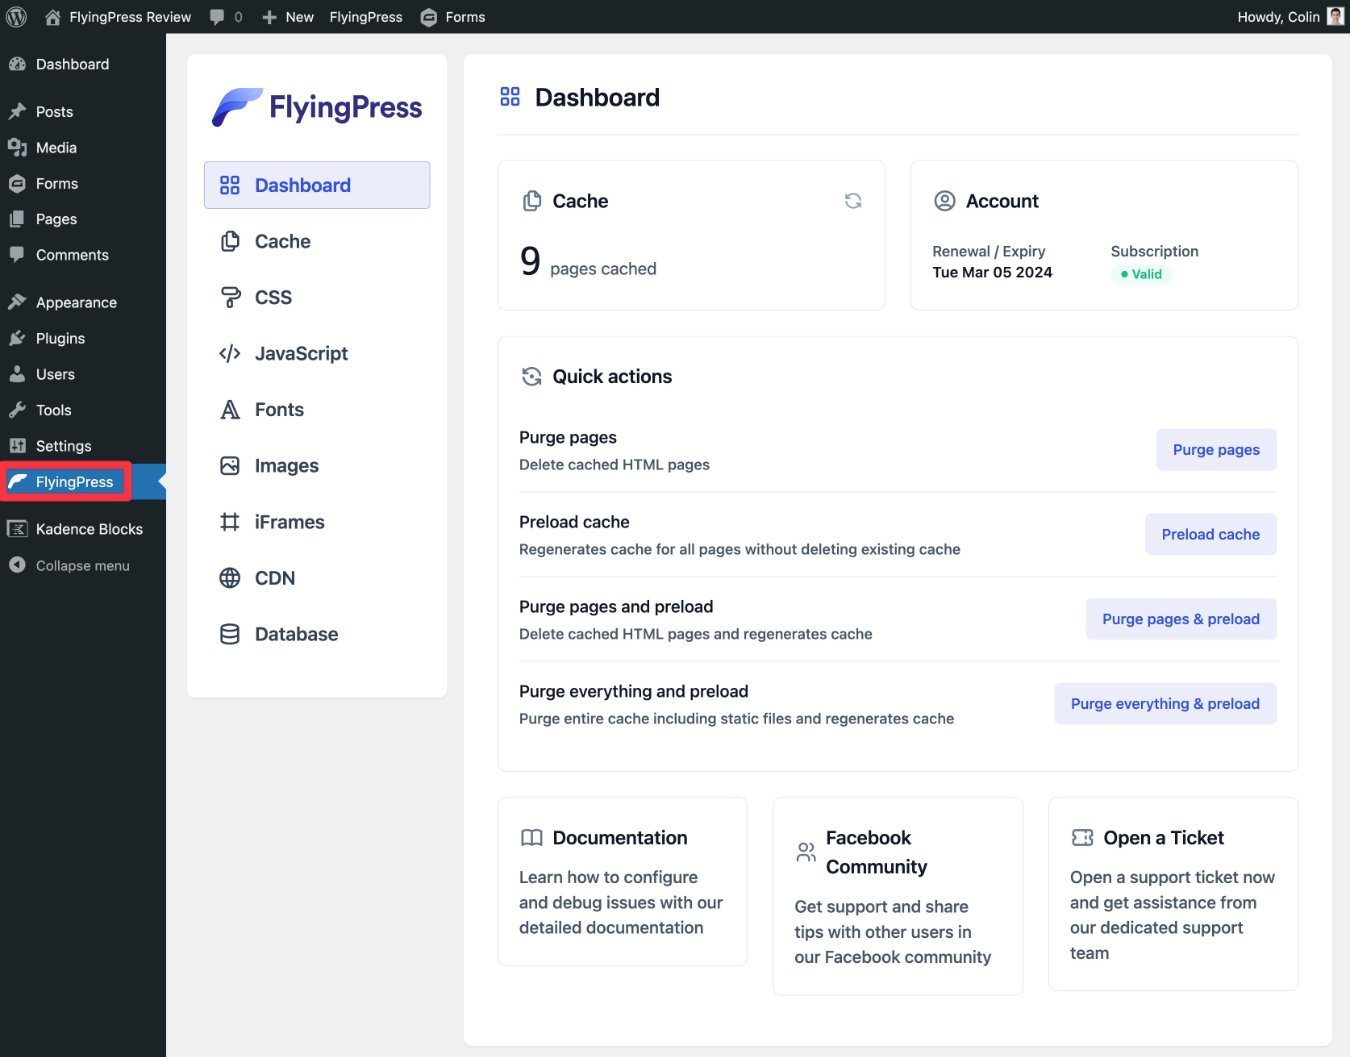Viewport: 1350px width, 1057px height.
Task: Click the WordPress logo icon in admin bar
Action: [17, 17]
